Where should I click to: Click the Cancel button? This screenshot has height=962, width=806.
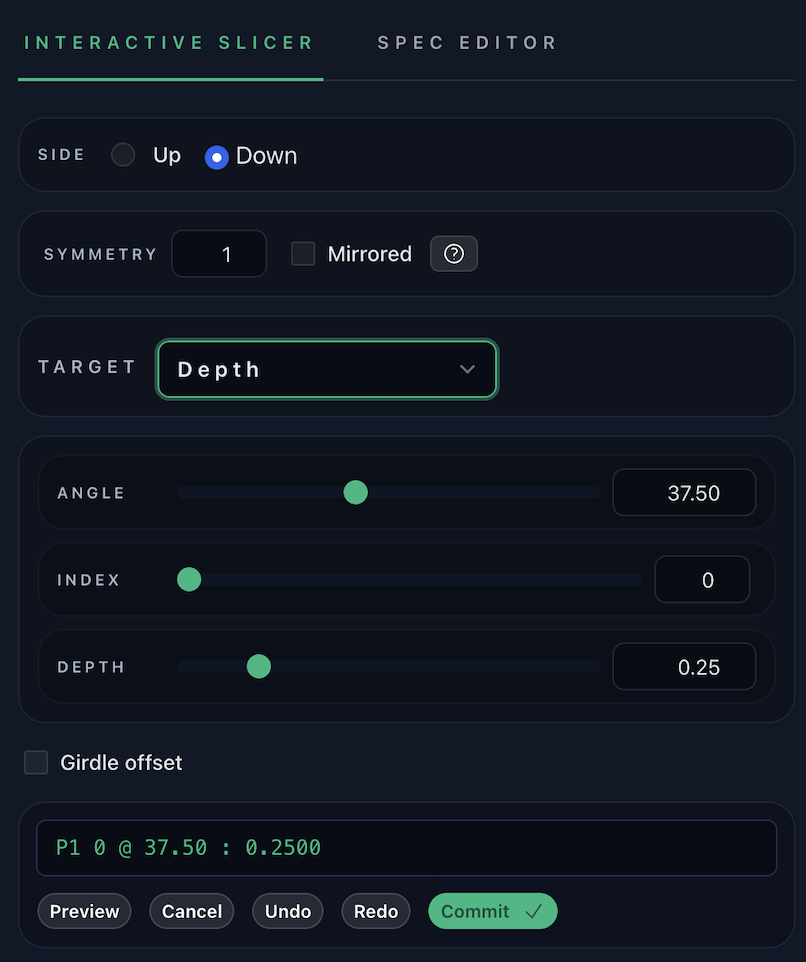pos(192,911)
